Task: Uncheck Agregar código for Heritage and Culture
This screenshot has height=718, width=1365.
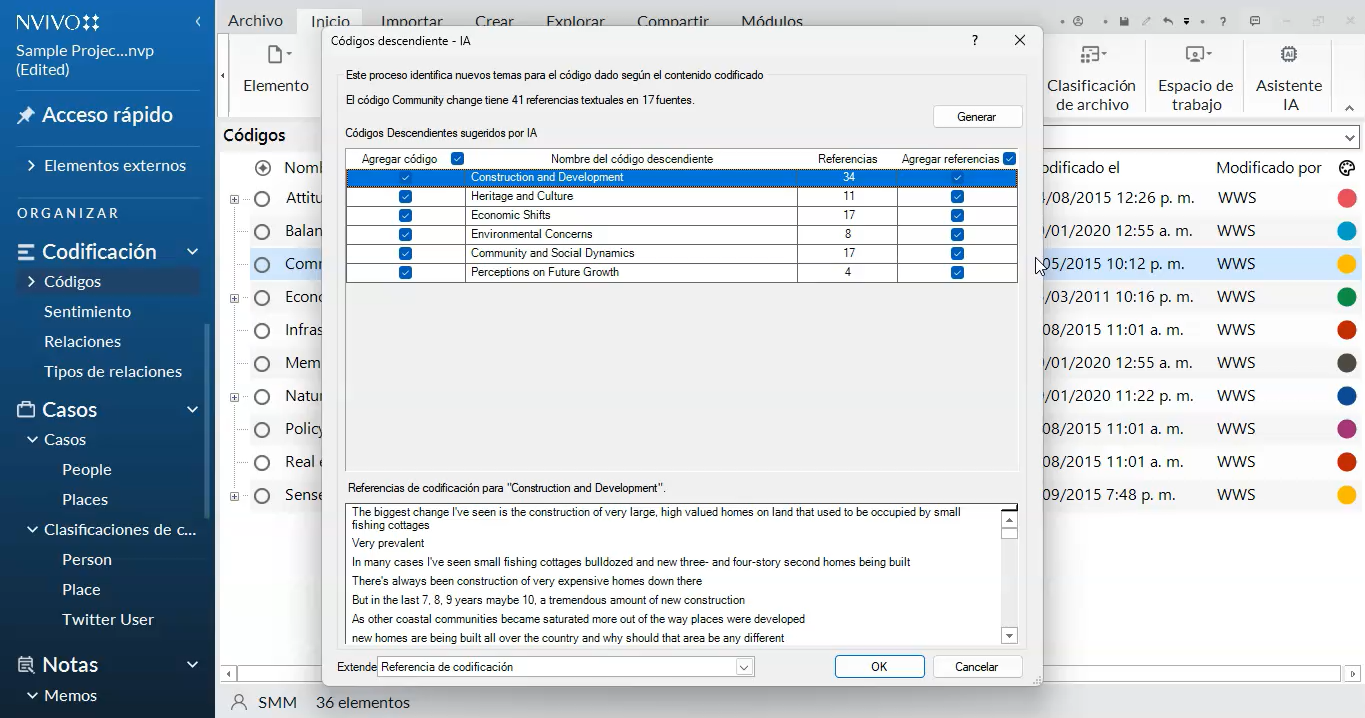Action: click(x=405, y=197)
